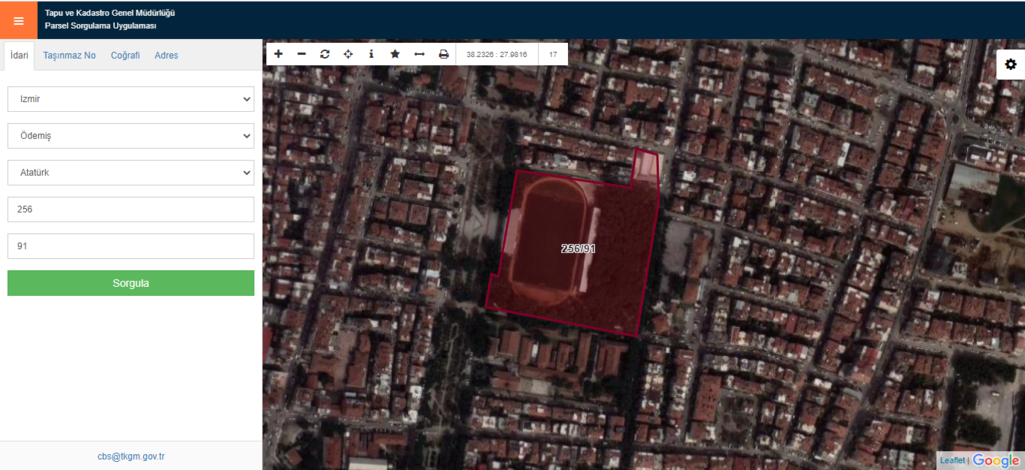Print the map with printer icon

tap(444, 54)
